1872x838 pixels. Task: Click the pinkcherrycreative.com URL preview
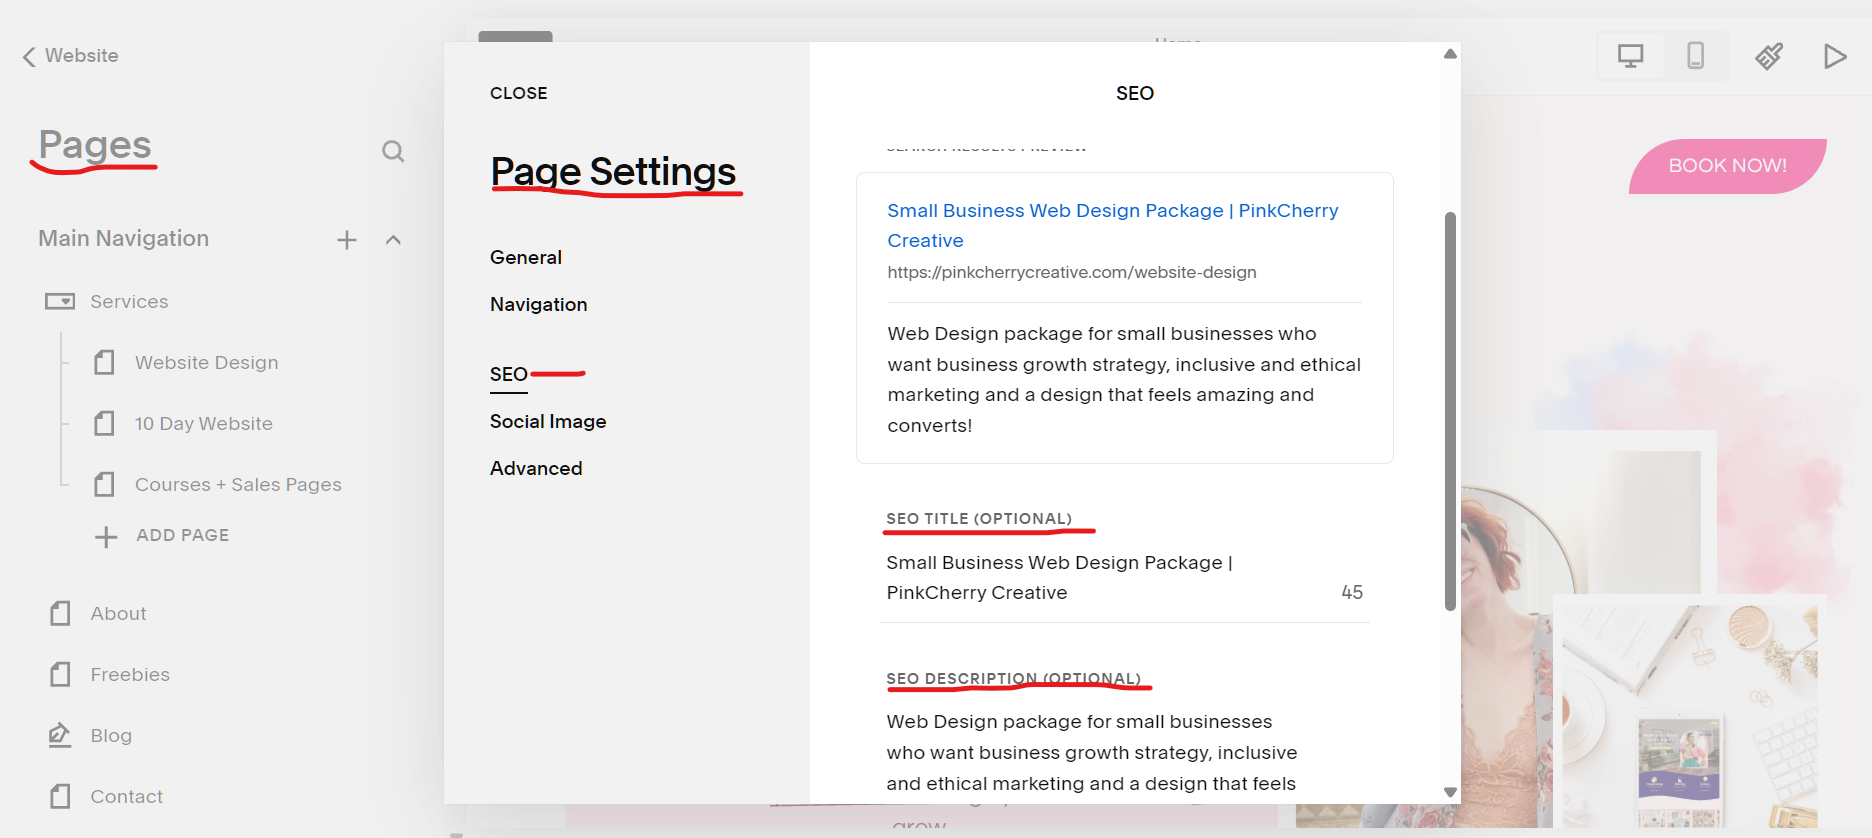tap(1072, 272)
